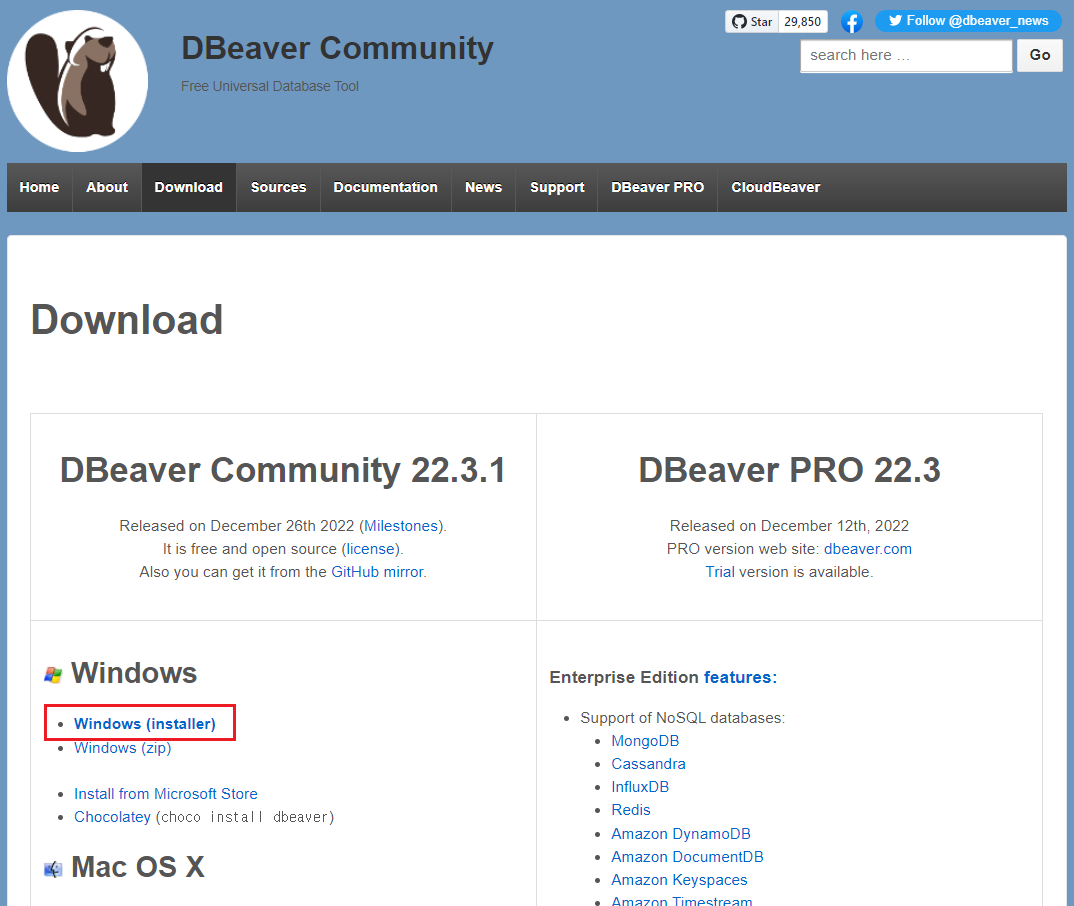Click the Go search button
This screenshot has height=906, width=1074.
coord(1039,55)
